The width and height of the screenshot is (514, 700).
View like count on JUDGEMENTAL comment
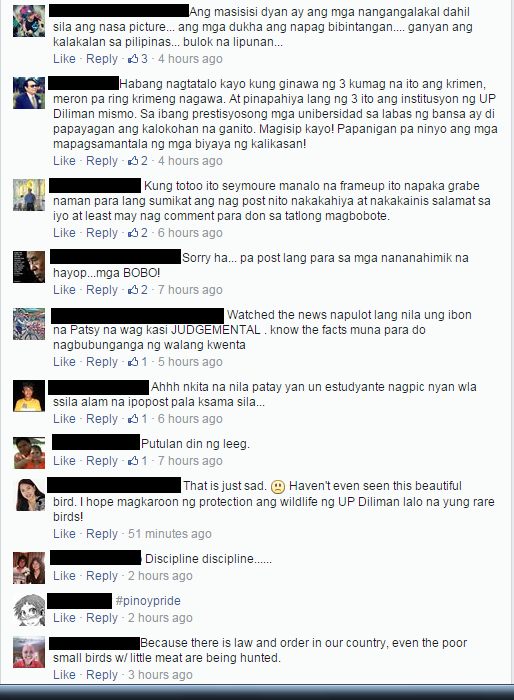(x=138, y=362)
